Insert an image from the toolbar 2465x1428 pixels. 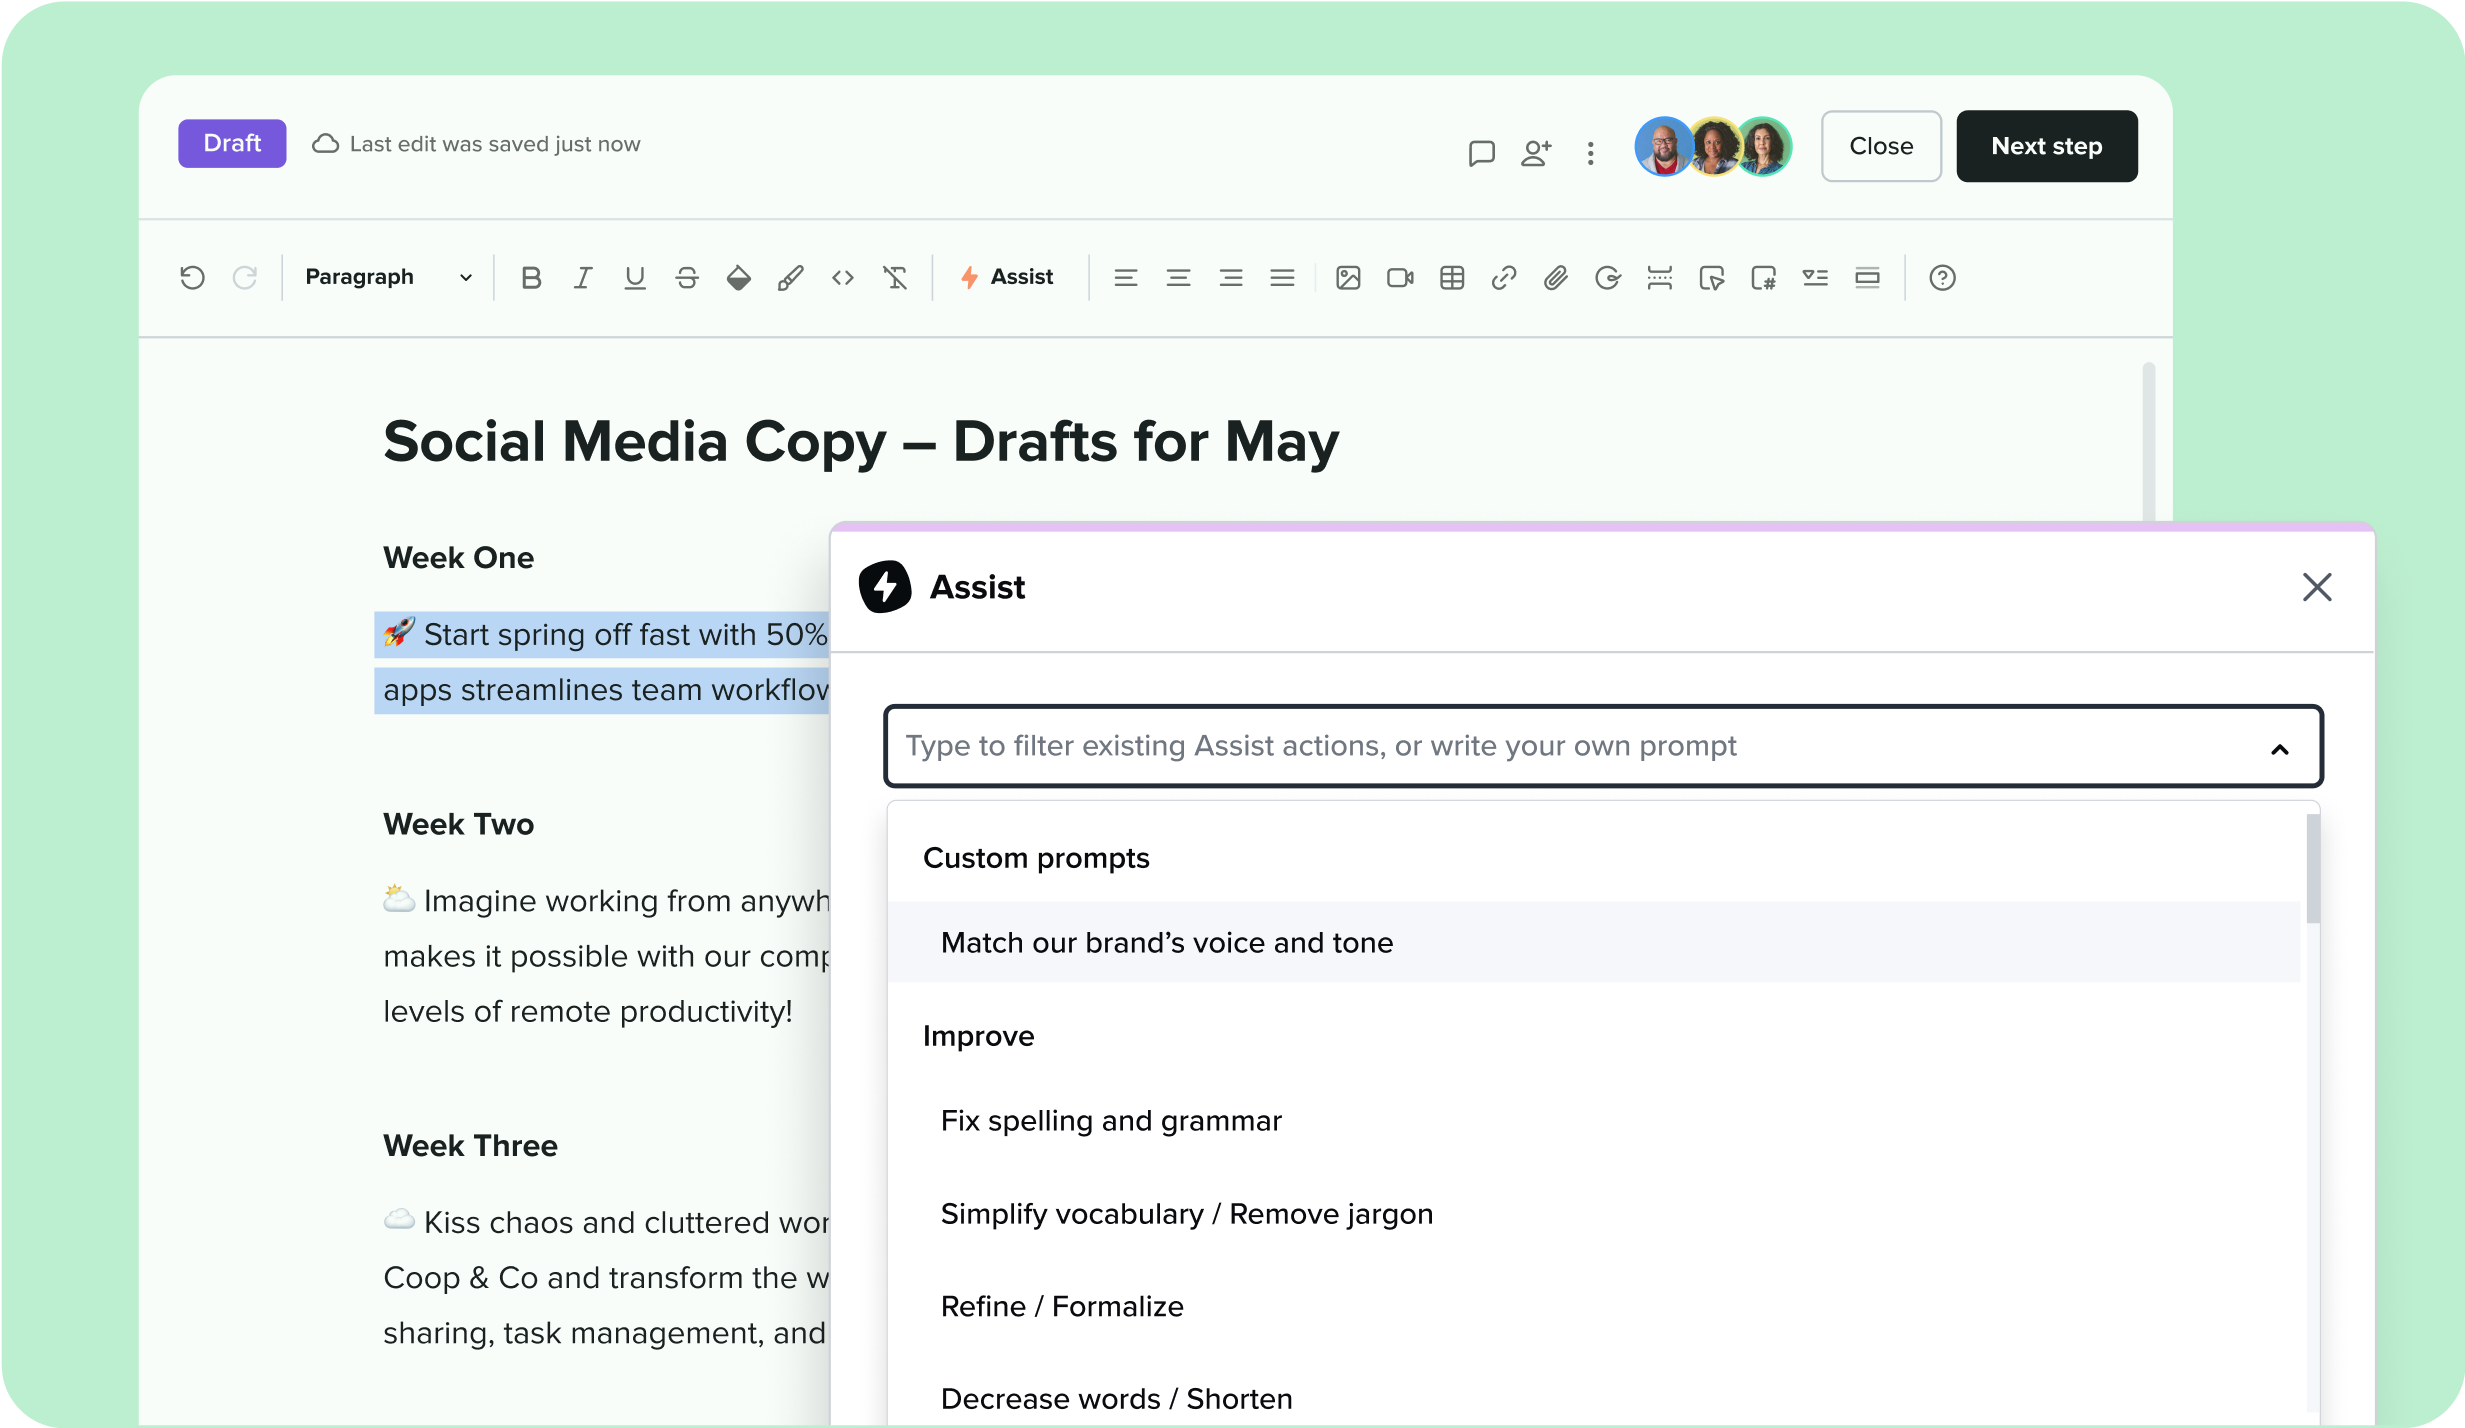click(1347, 278)
